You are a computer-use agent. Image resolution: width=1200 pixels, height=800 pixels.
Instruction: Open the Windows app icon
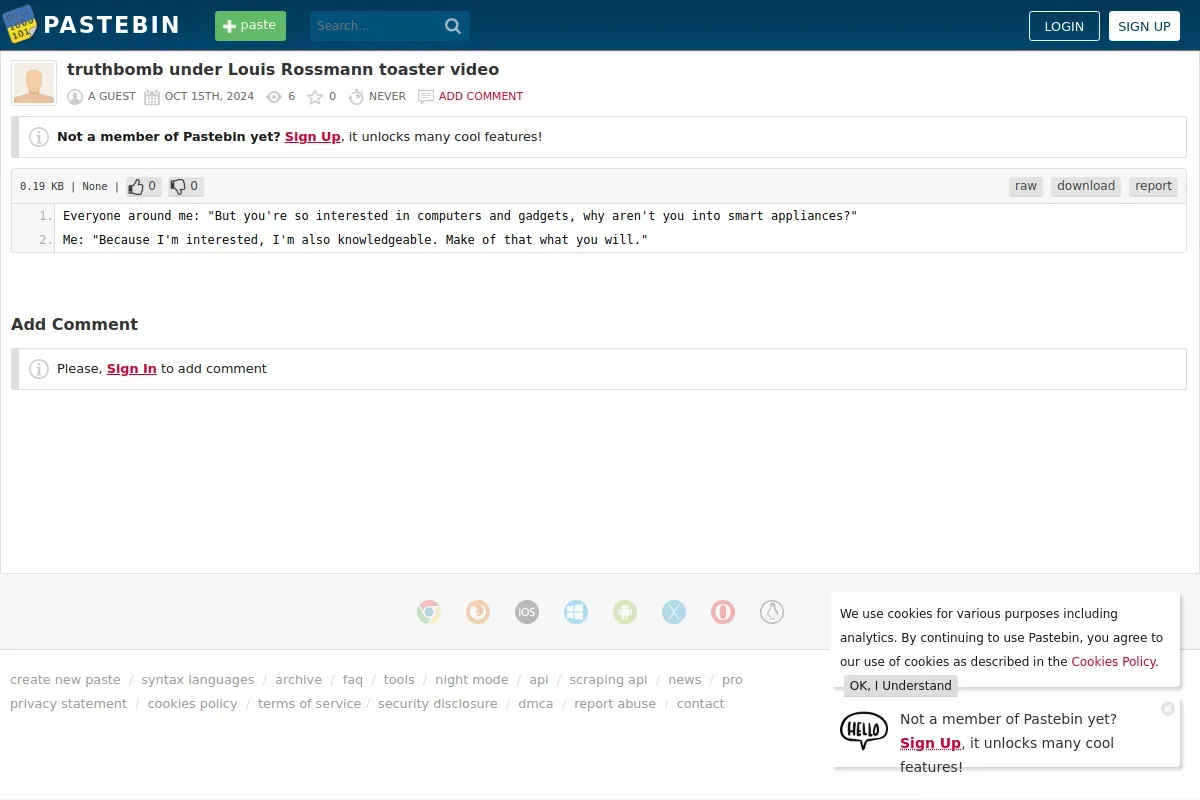576,612
